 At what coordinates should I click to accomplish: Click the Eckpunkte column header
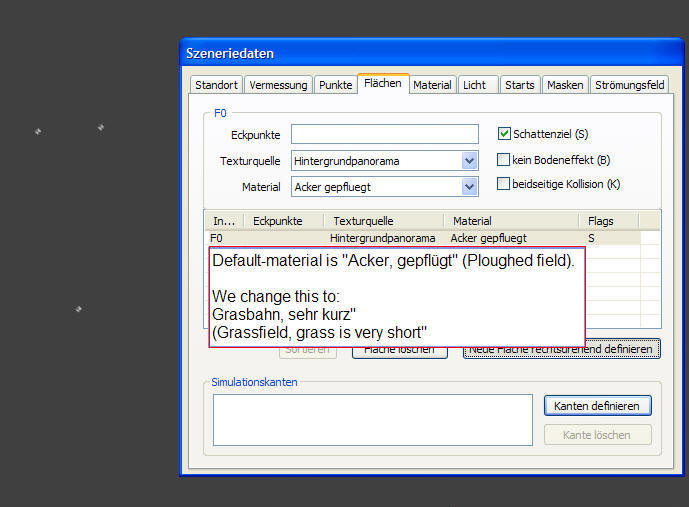click(283, 221)
